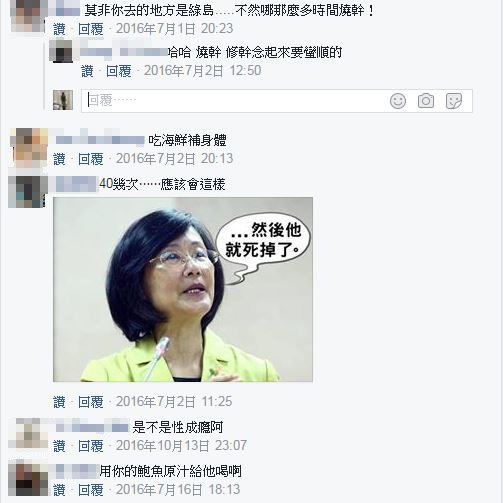The image size is (503, 503).
Task: Like the reply posted 2016年7月2日 12:50
Action: point(87,71)
